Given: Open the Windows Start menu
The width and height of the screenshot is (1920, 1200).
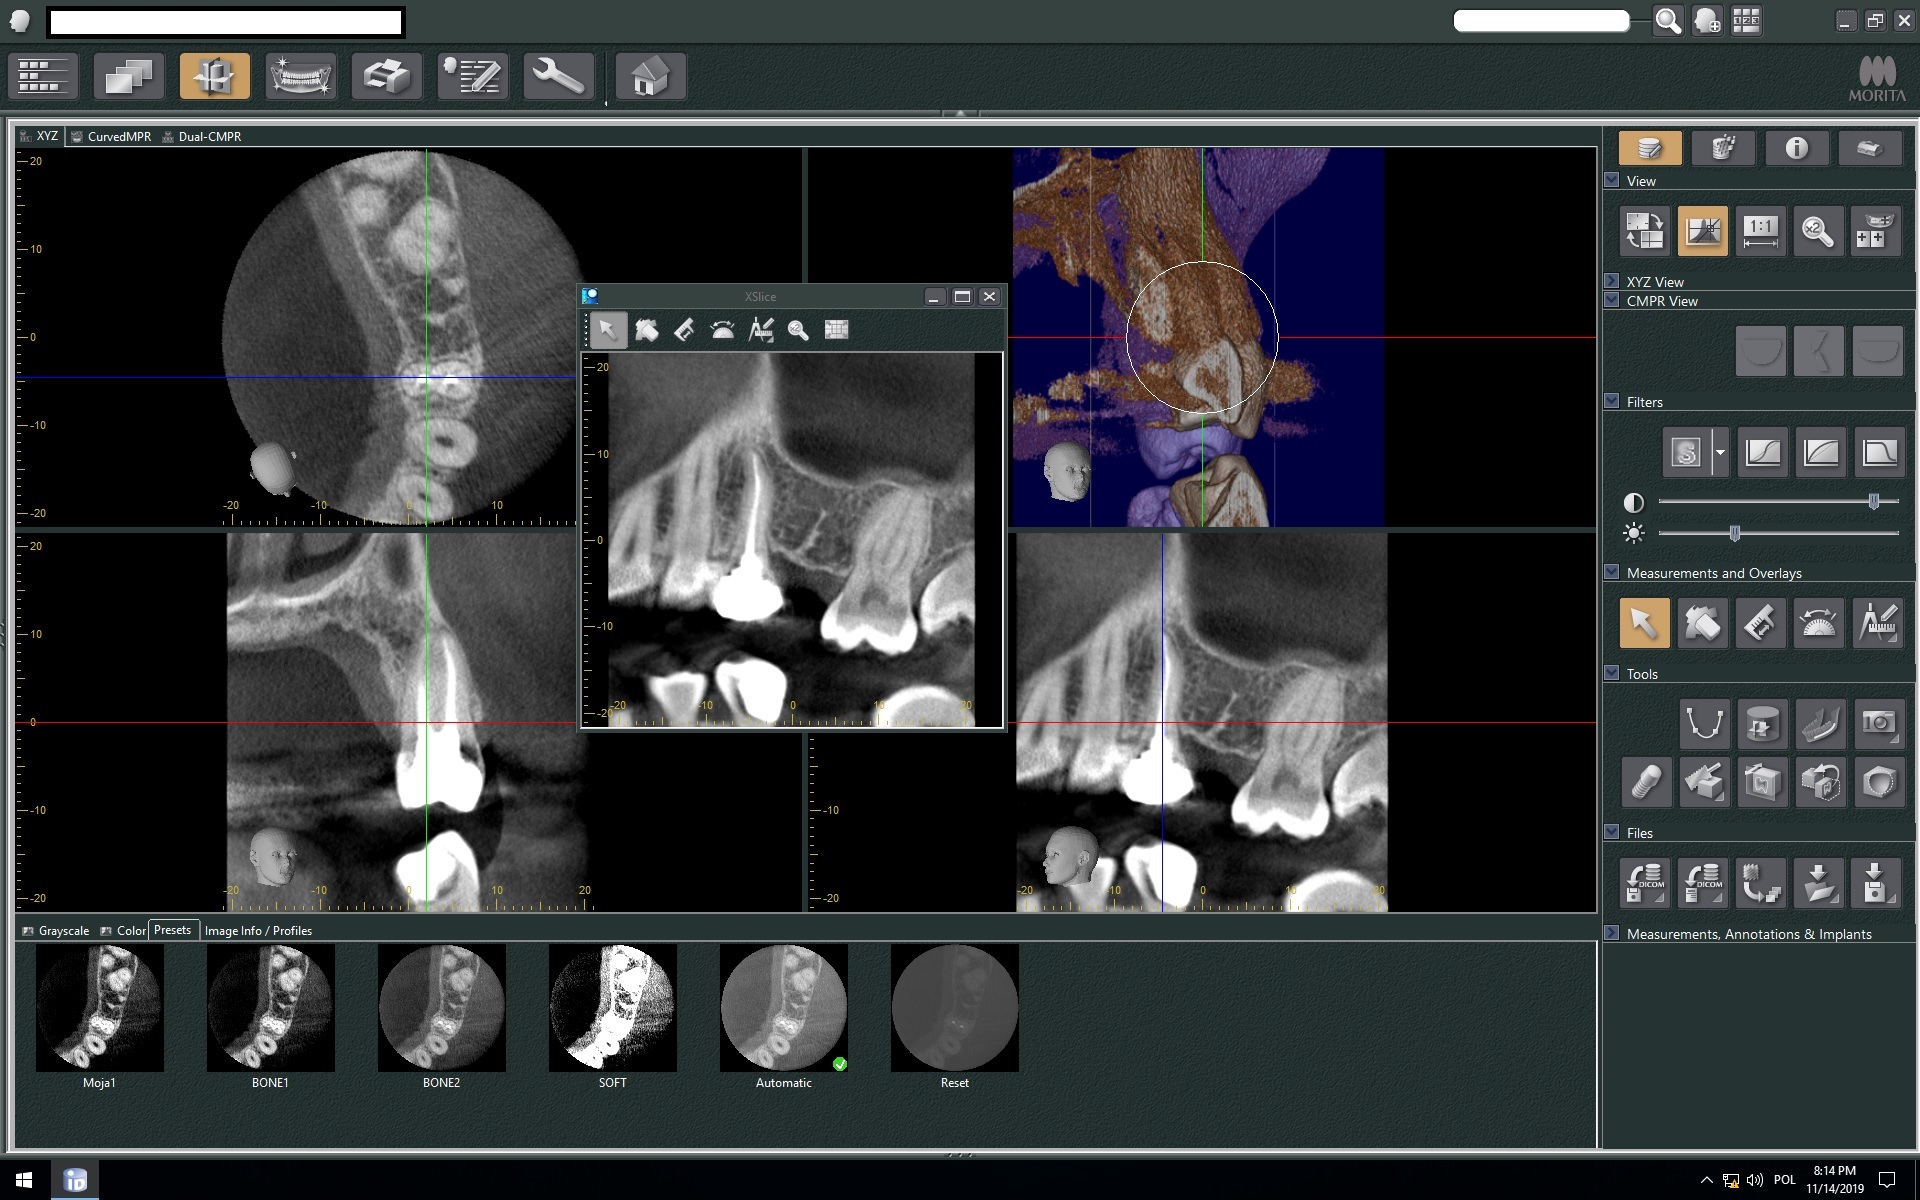Looking at the screenshot, I should click(x=24, y=1180).
